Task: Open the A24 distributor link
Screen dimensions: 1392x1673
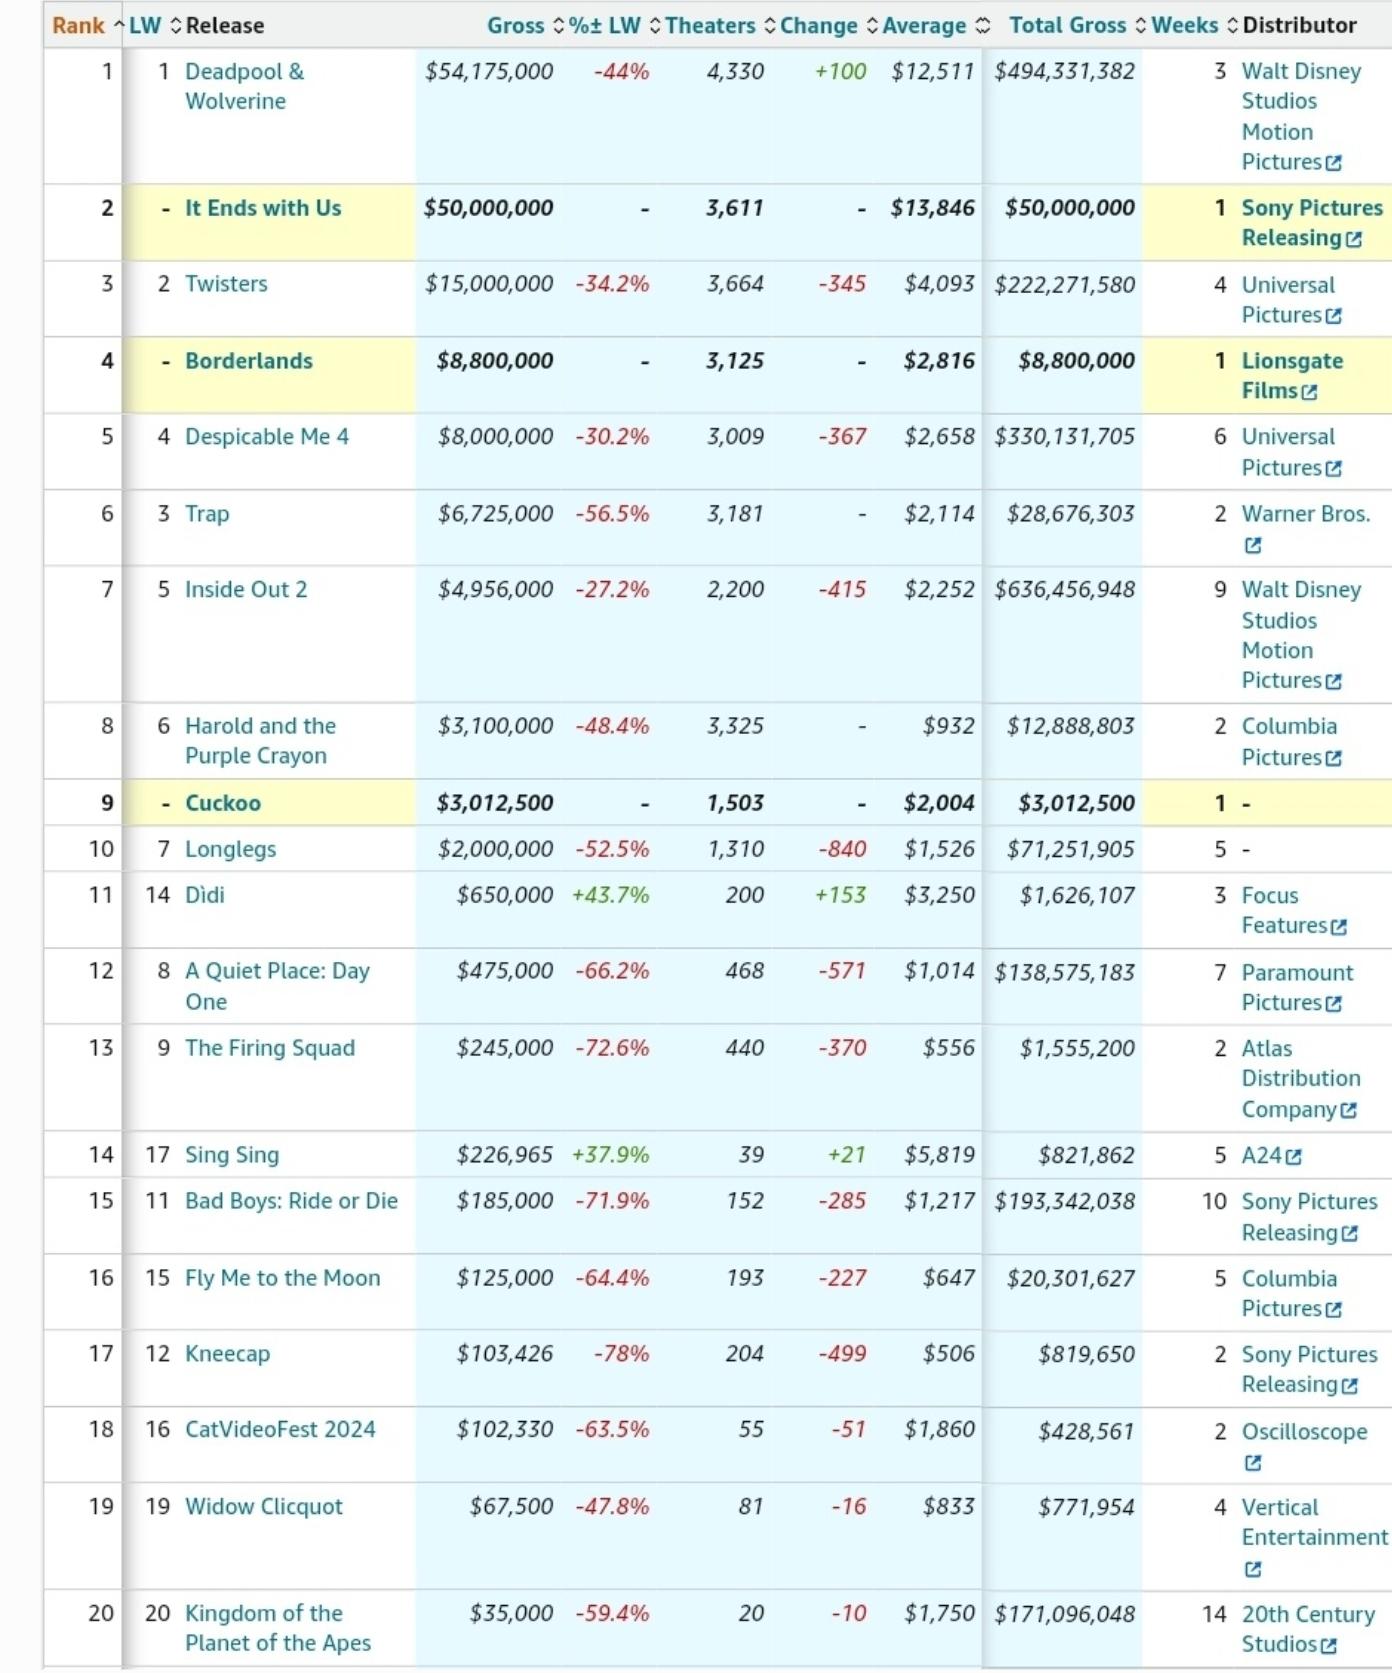Action: point(1262,1156)
